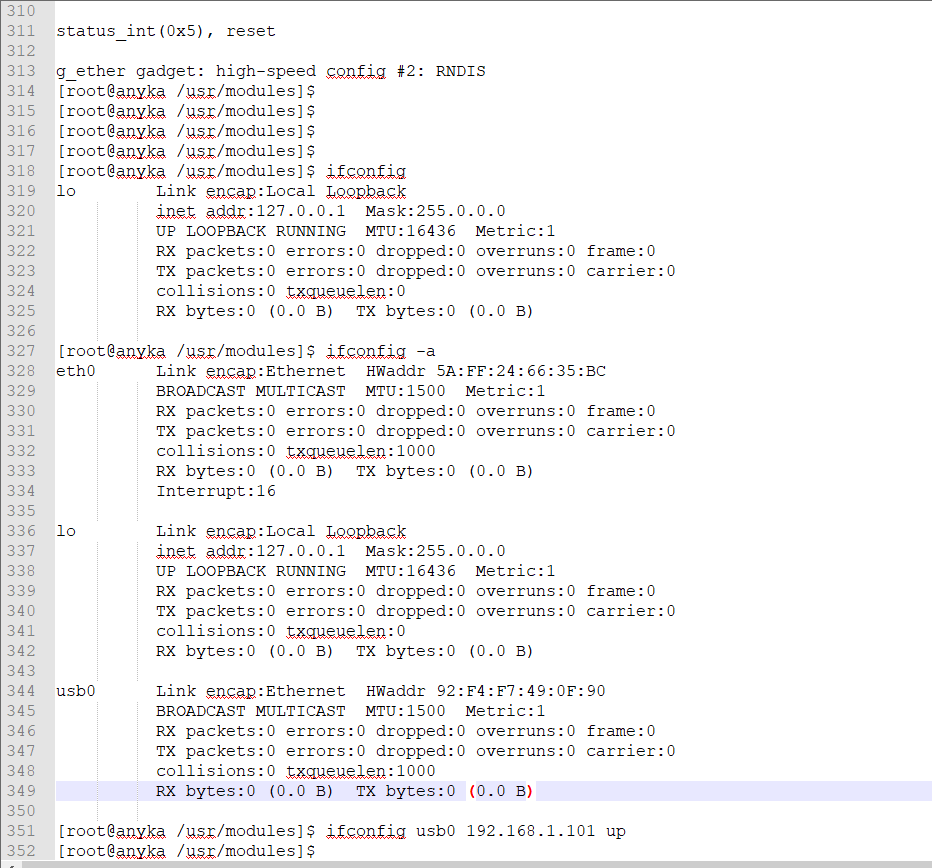This screenshot has width=932, height=868.
Task: Click the word 'RNDIS' on line 313
Action: click(461, 71)
